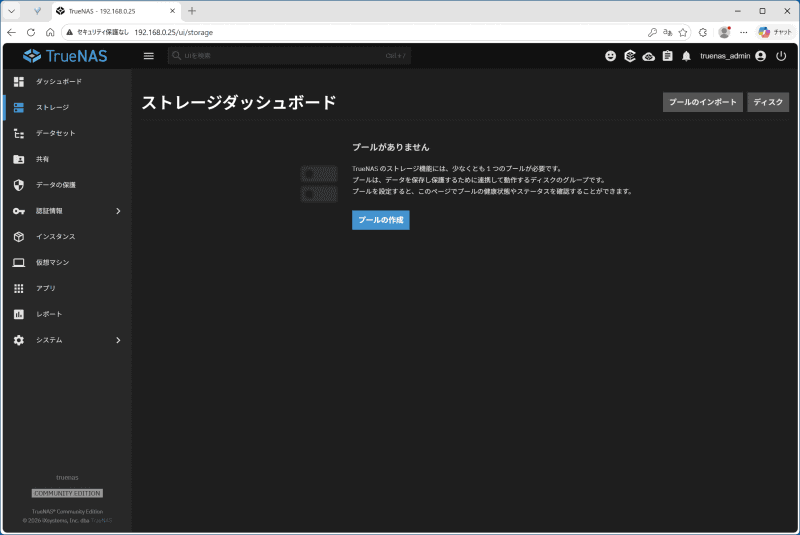Click the browser back arrow
This screenshot has height=535, width=800.
[x=11, y=32]
